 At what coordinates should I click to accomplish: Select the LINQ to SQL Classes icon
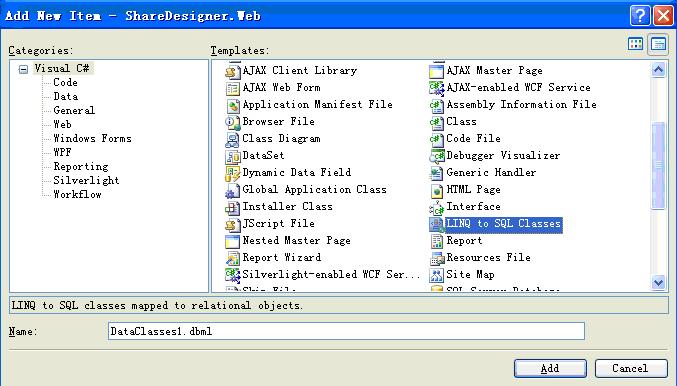(437, 225)
